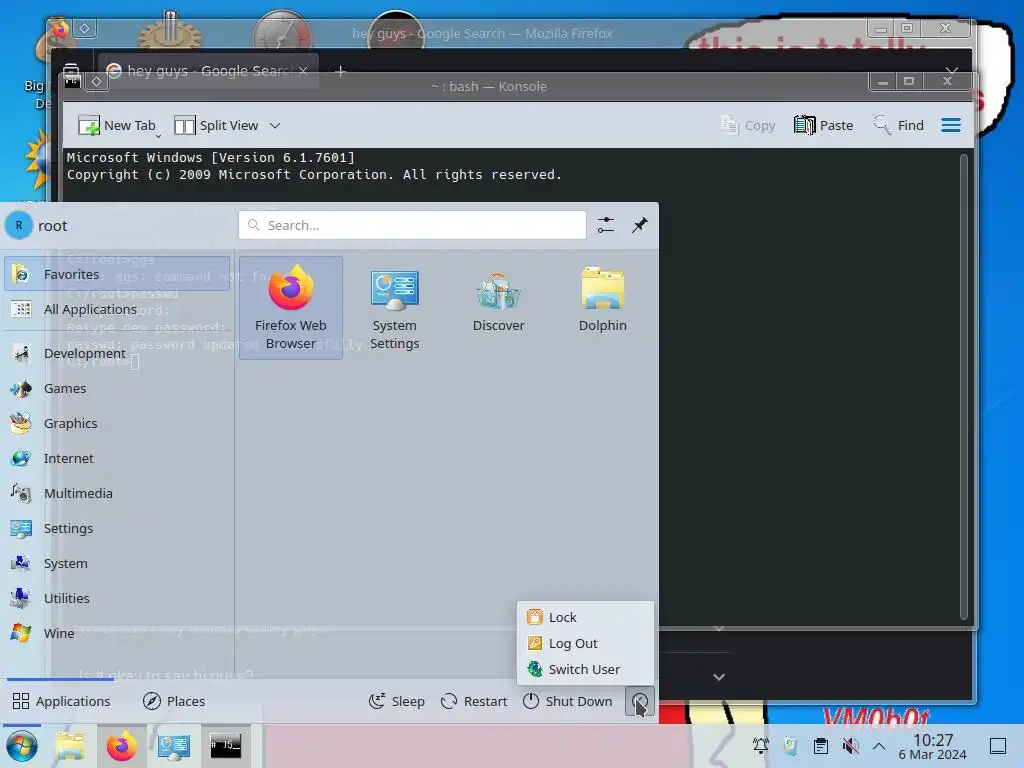Open Utilities category
This screenshot has width=1024, height=768.
tap(117, 598)
